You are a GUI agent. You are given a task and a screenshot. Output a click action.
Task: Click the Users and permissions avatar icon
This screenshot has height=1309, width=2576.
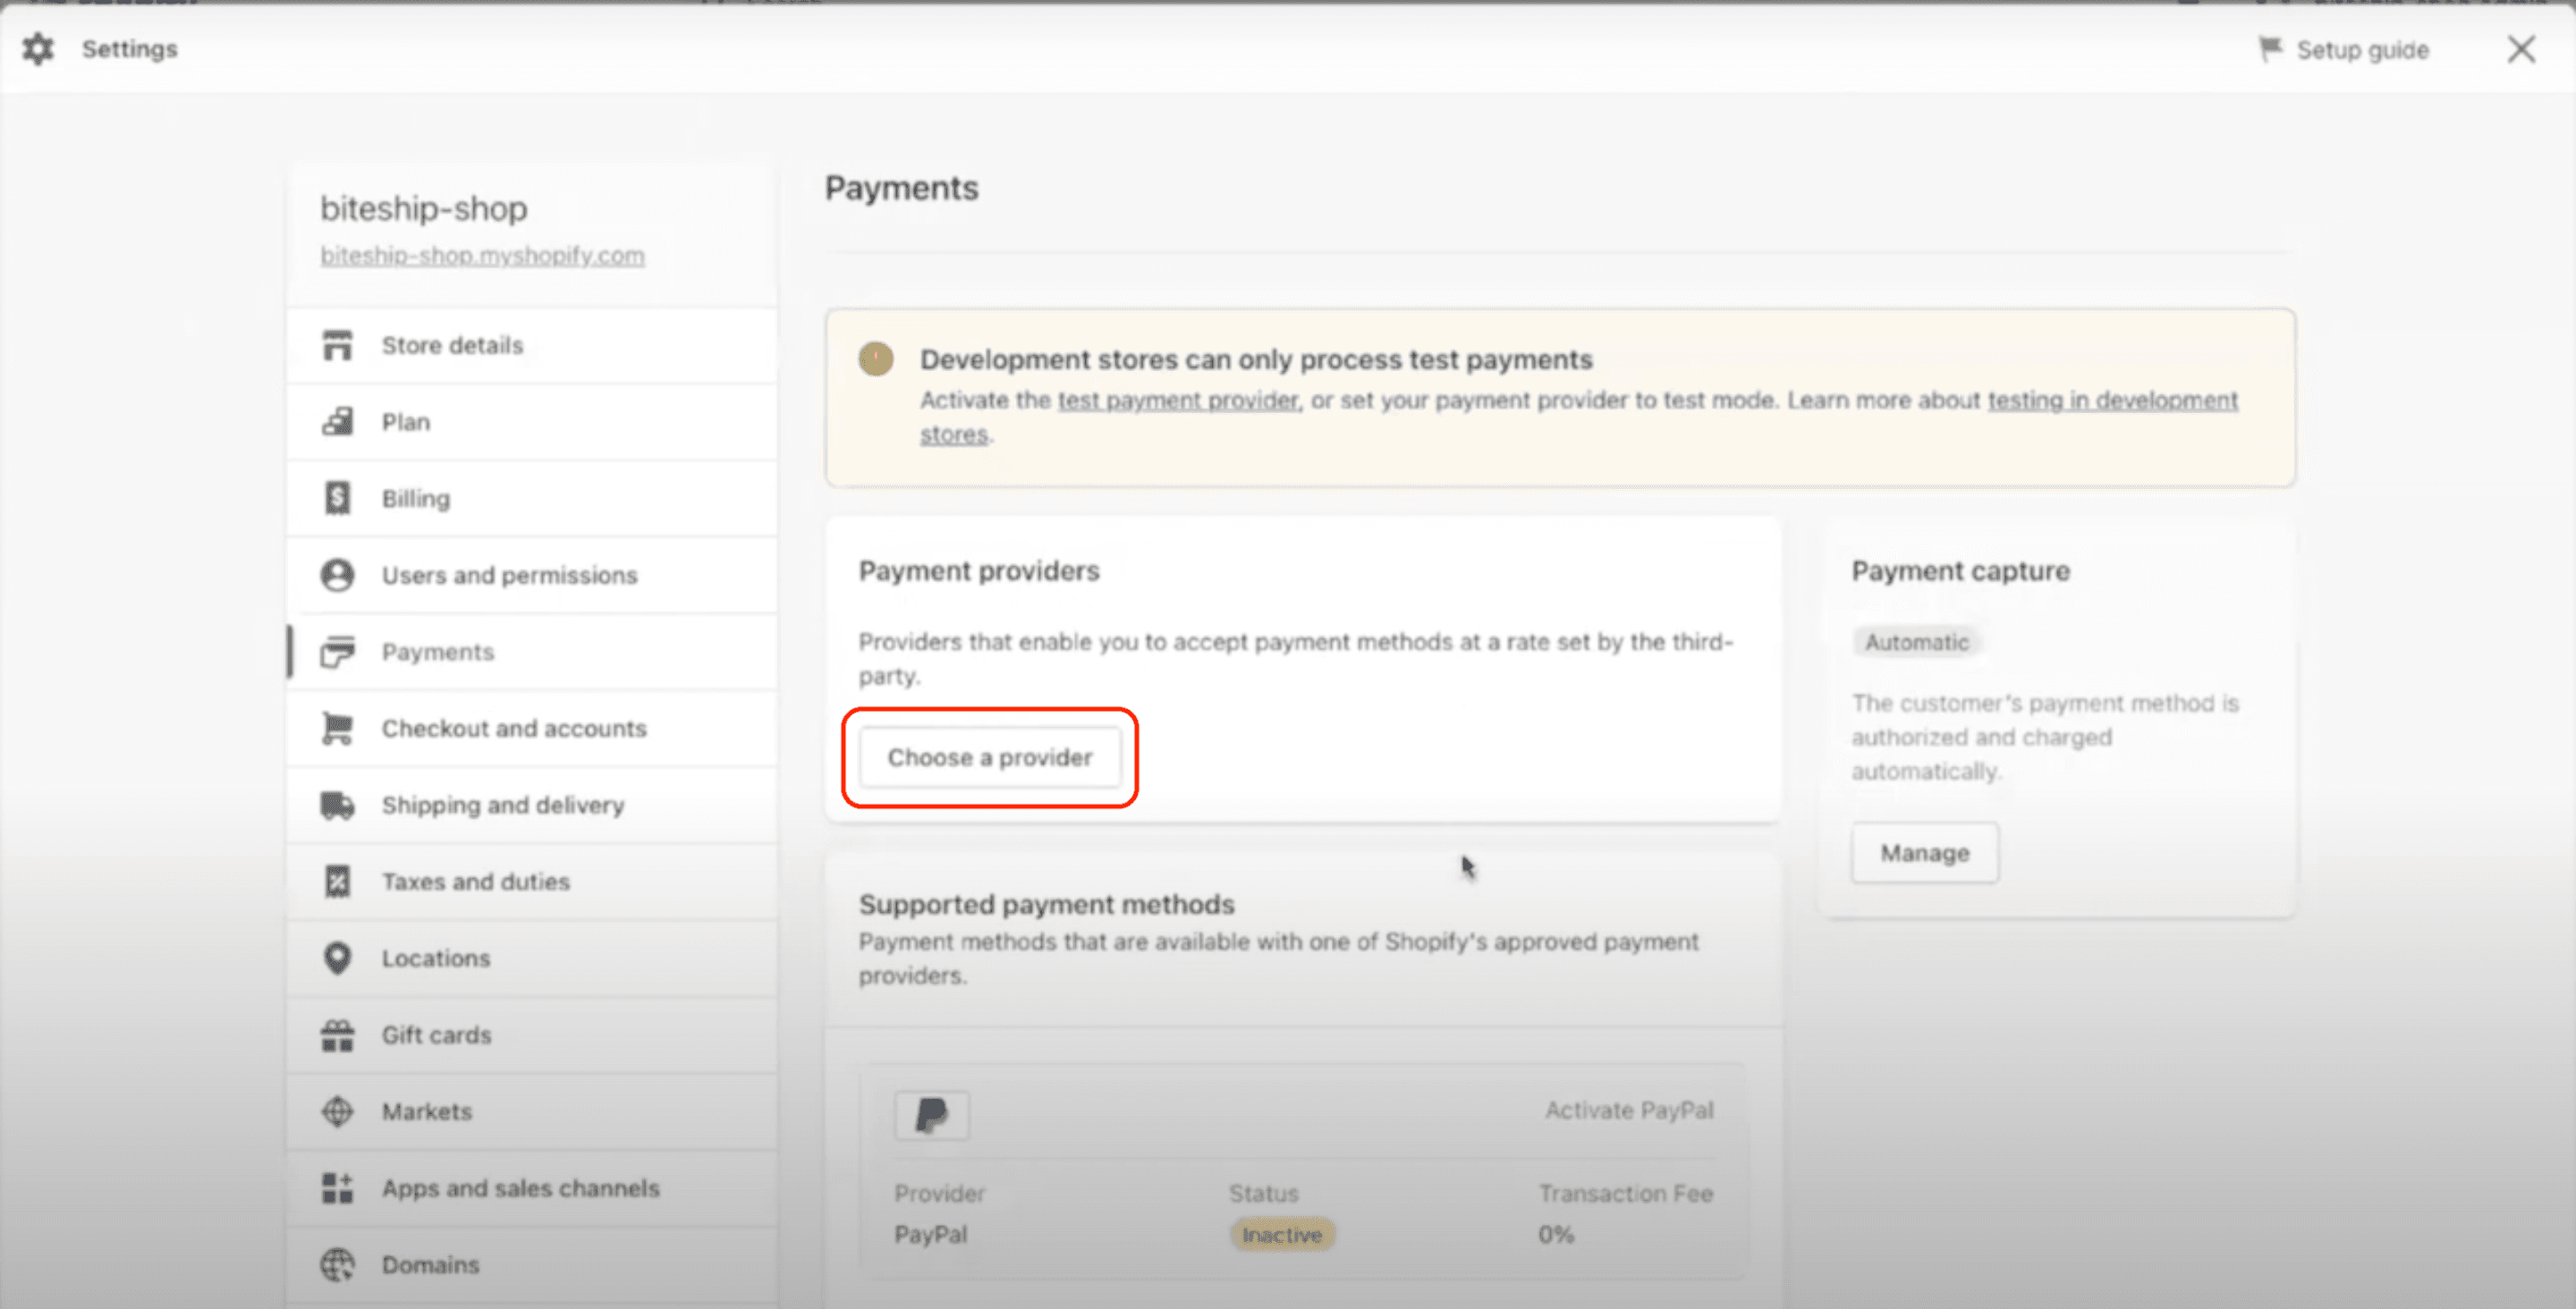[337, 575]
